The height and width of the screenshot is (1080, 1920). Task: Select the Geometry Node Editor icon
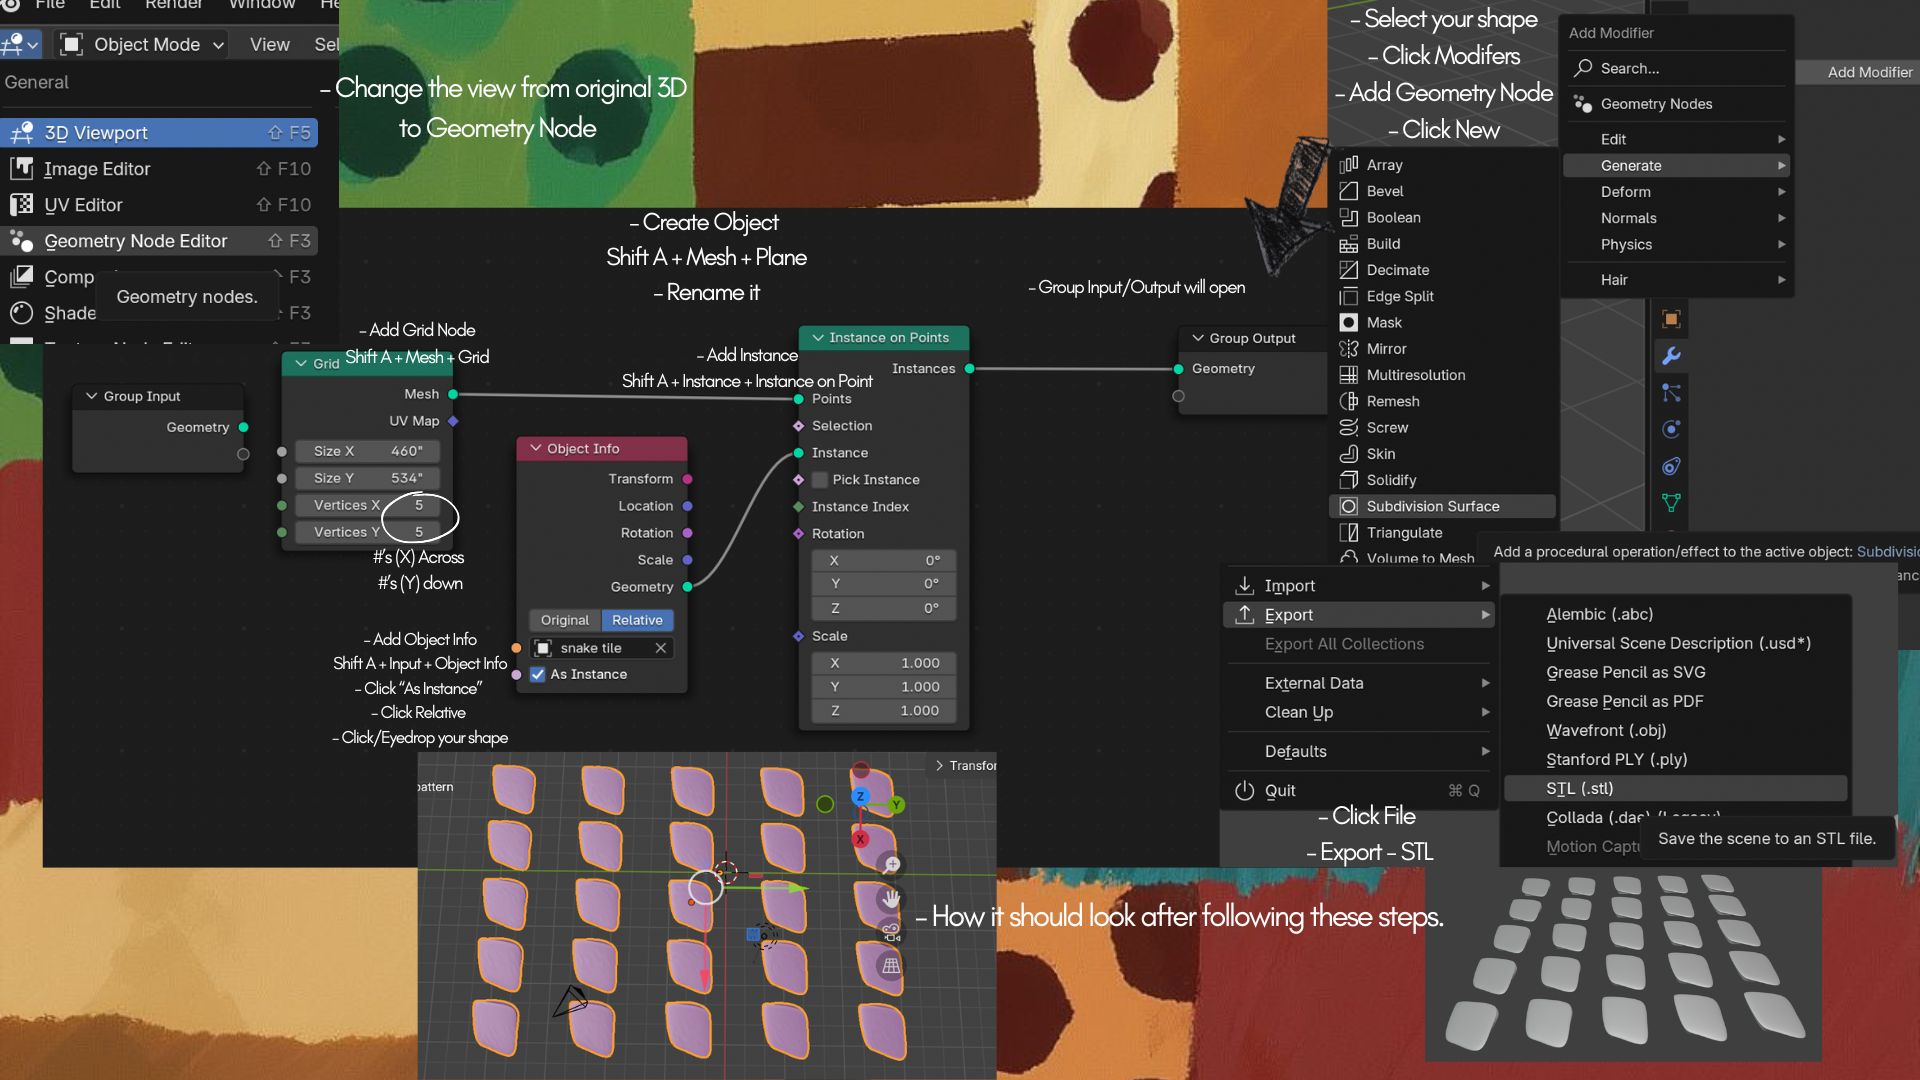tap(21, 241)
